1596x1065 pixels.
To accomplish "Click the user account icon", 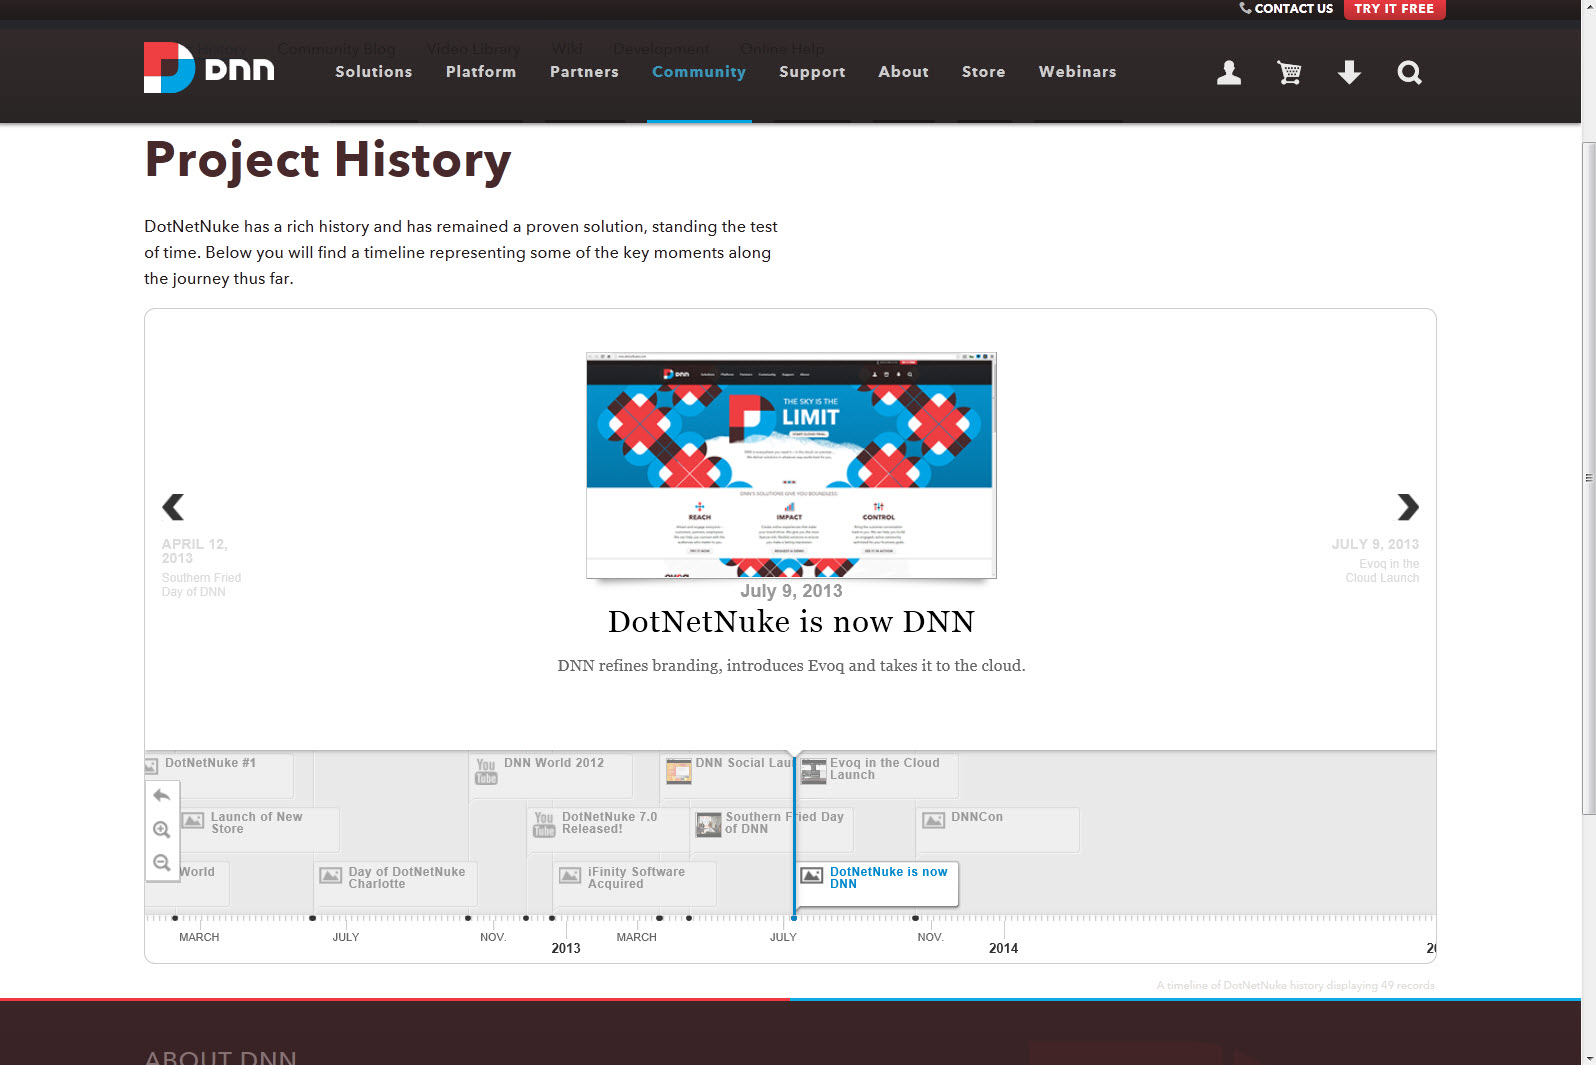I will (1228, 73).
